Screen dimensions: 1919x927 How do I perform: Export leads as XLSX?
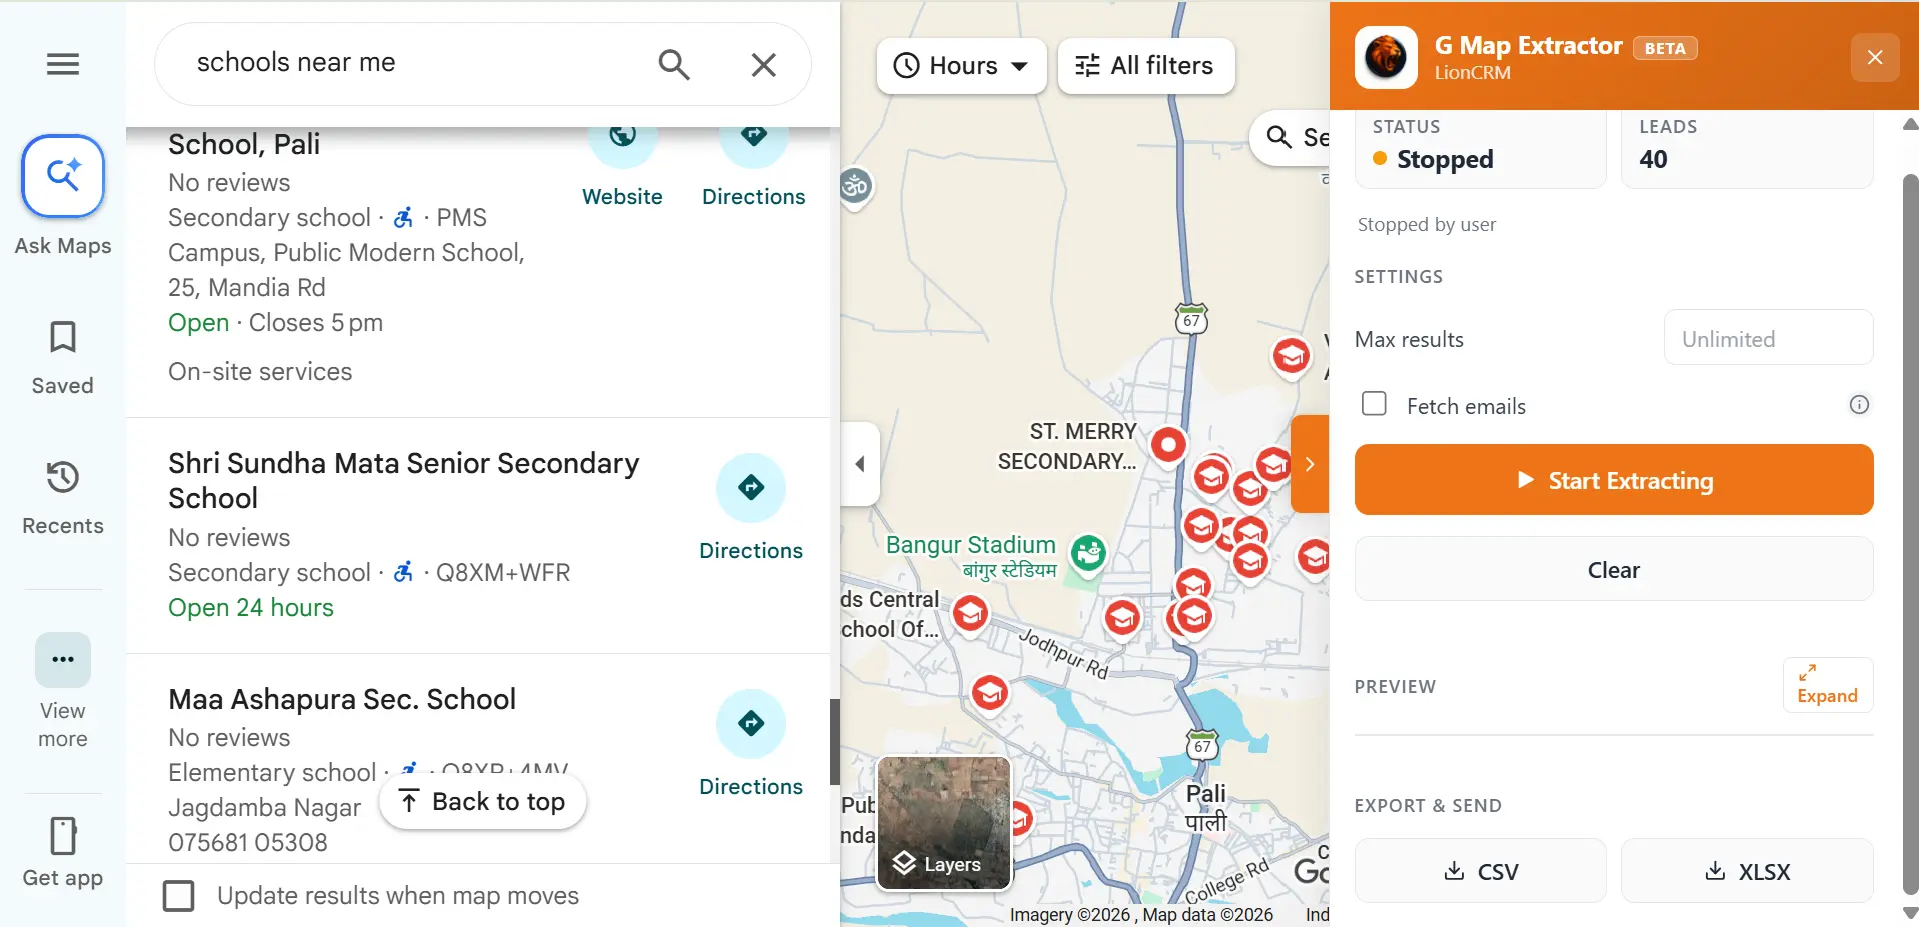click(1747, 871)
